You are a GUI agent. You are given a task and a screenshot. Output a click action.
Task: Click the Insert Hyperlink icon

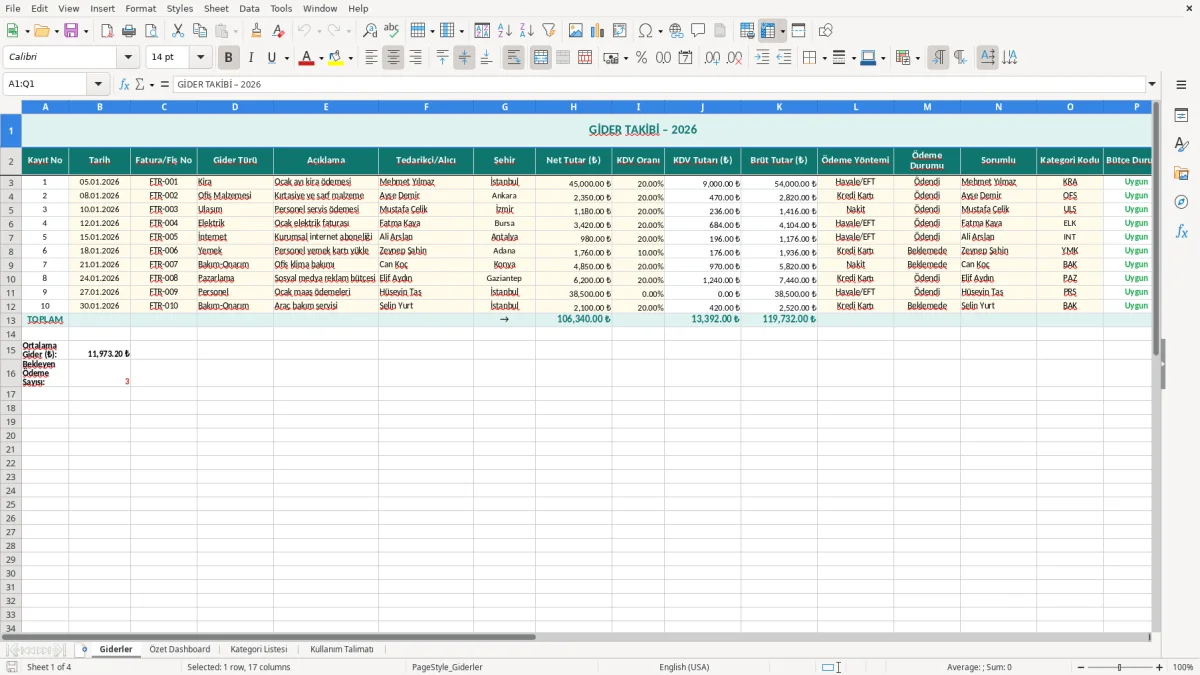[x=676, y=31]
